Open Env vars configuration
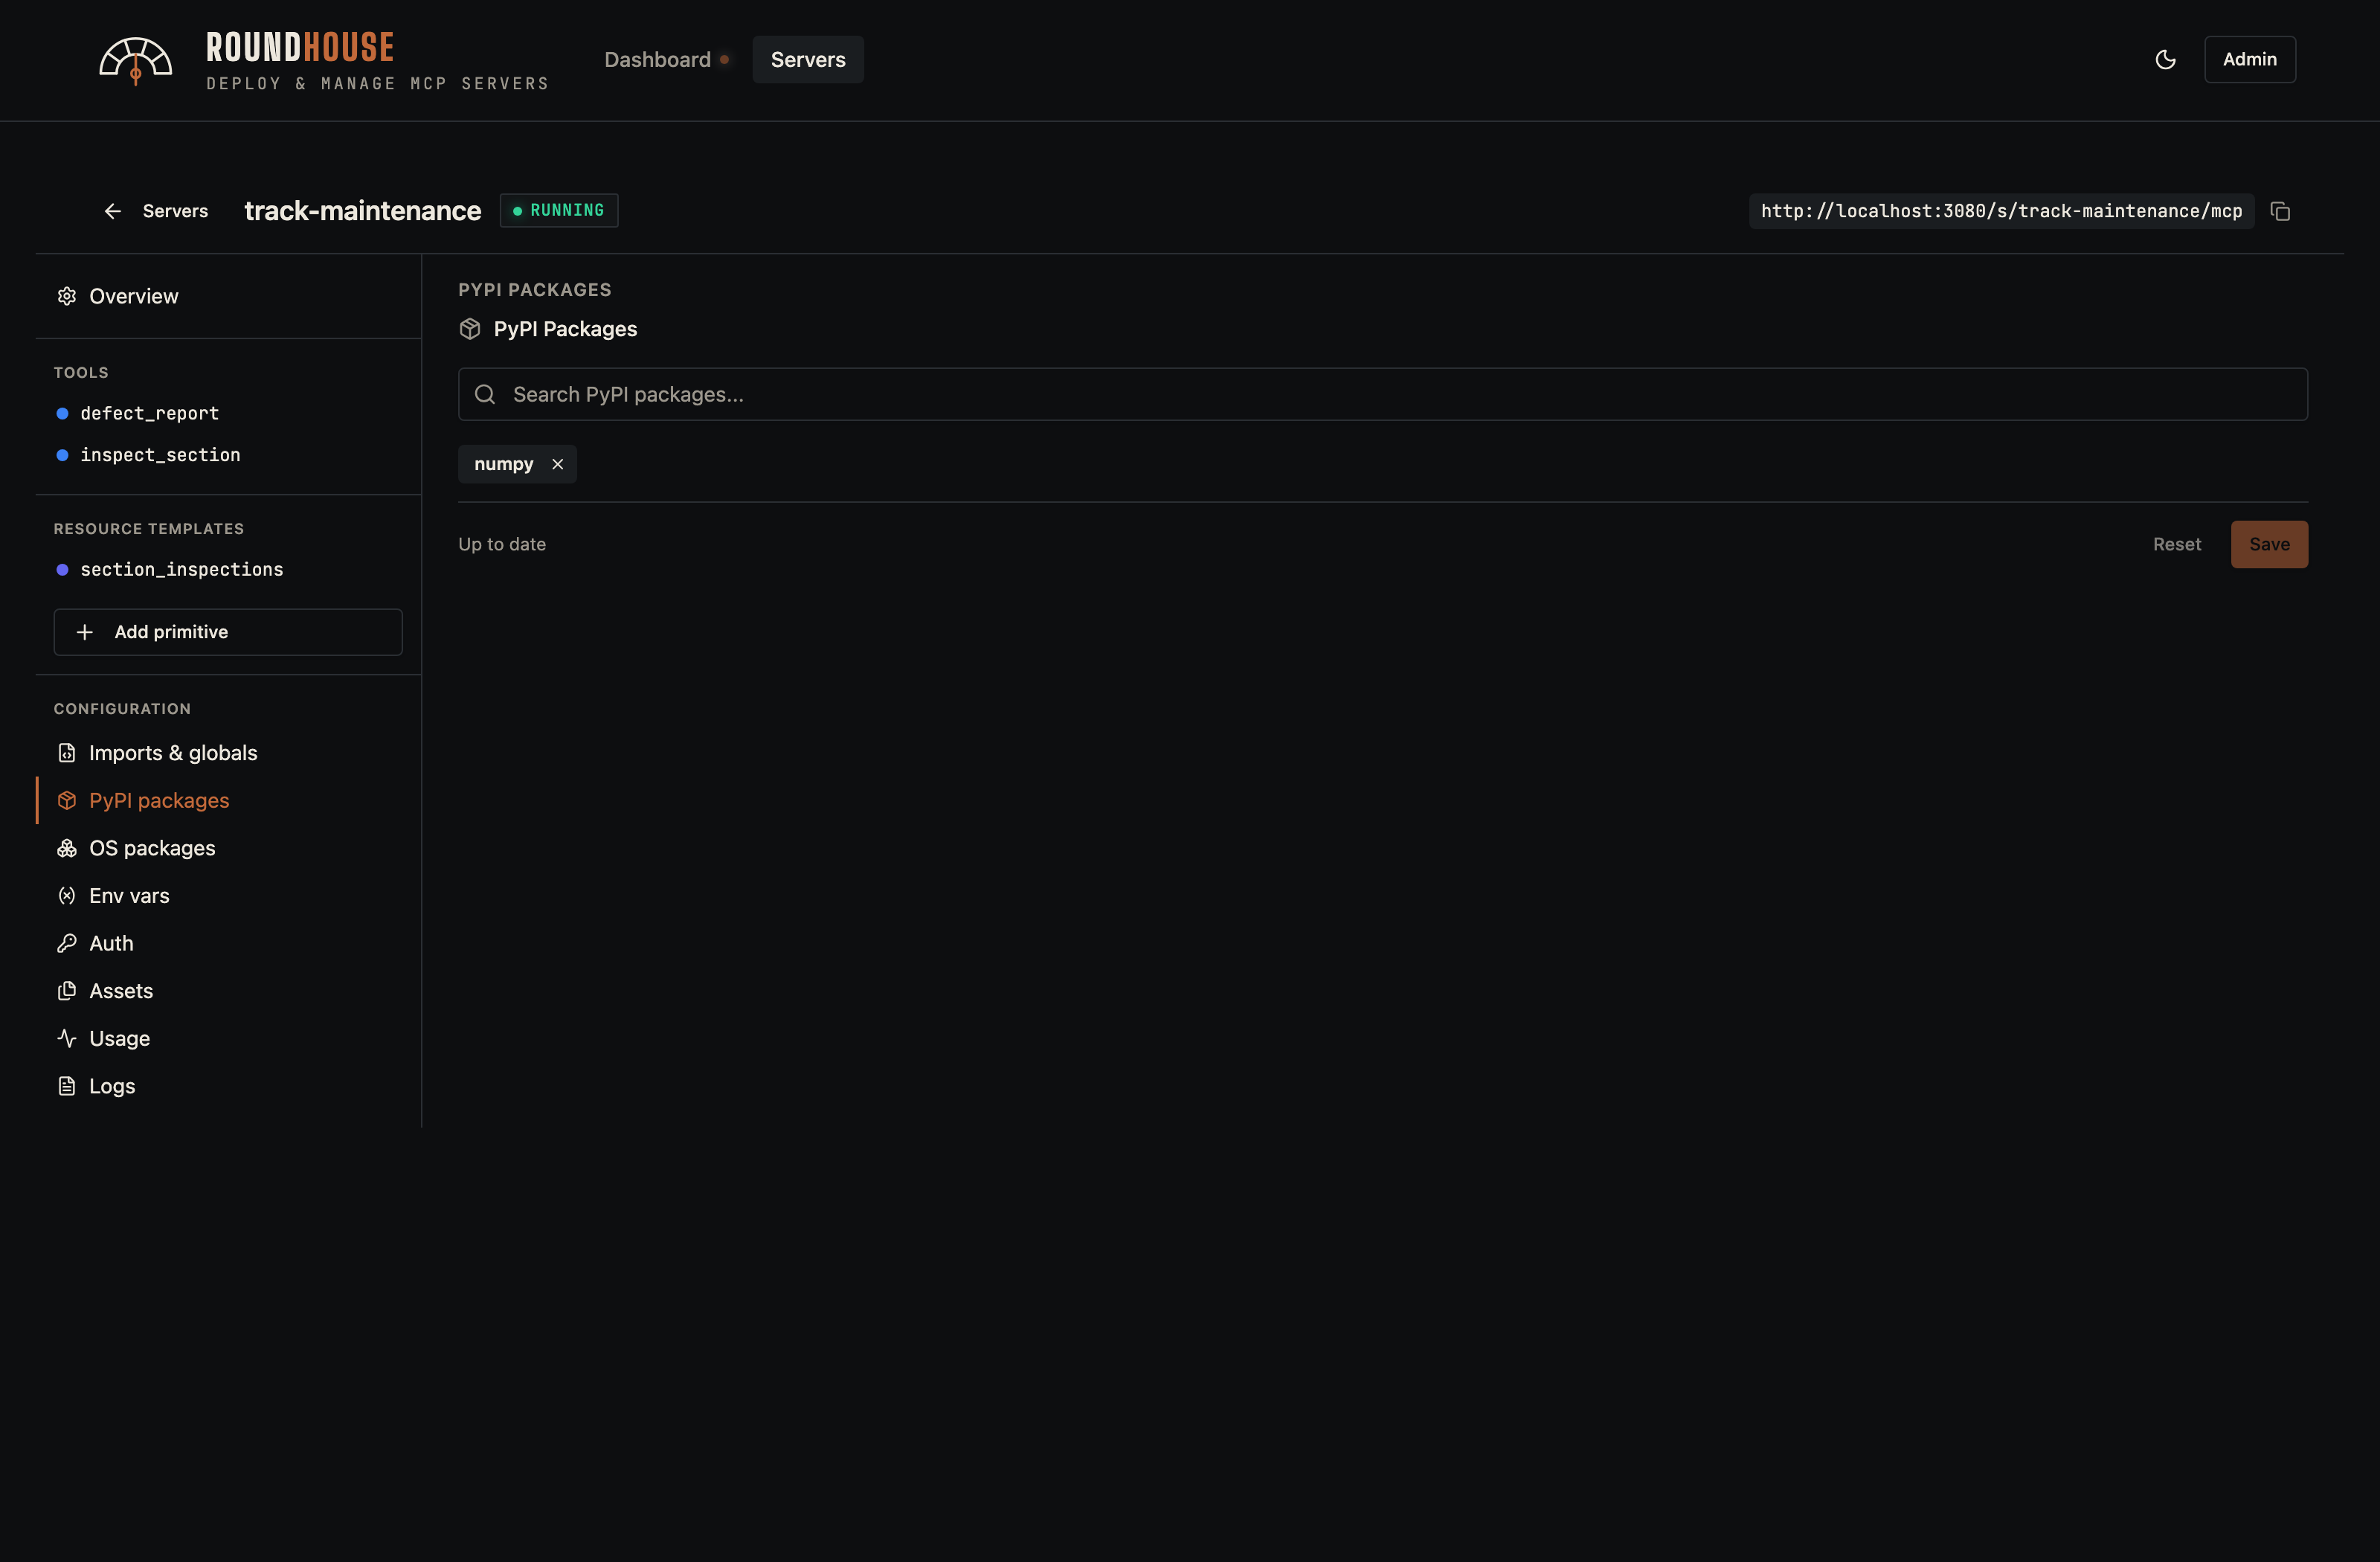 tap(228, 896)
